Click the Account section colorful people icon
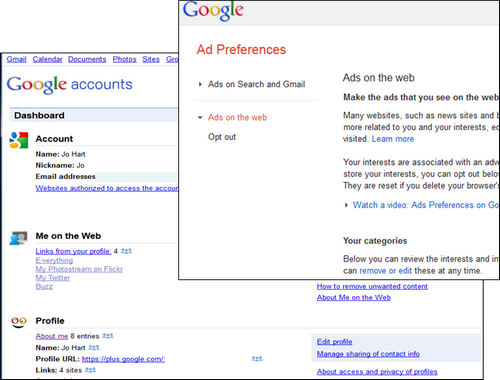The image size is (500, 380). (x=19, y=140)
